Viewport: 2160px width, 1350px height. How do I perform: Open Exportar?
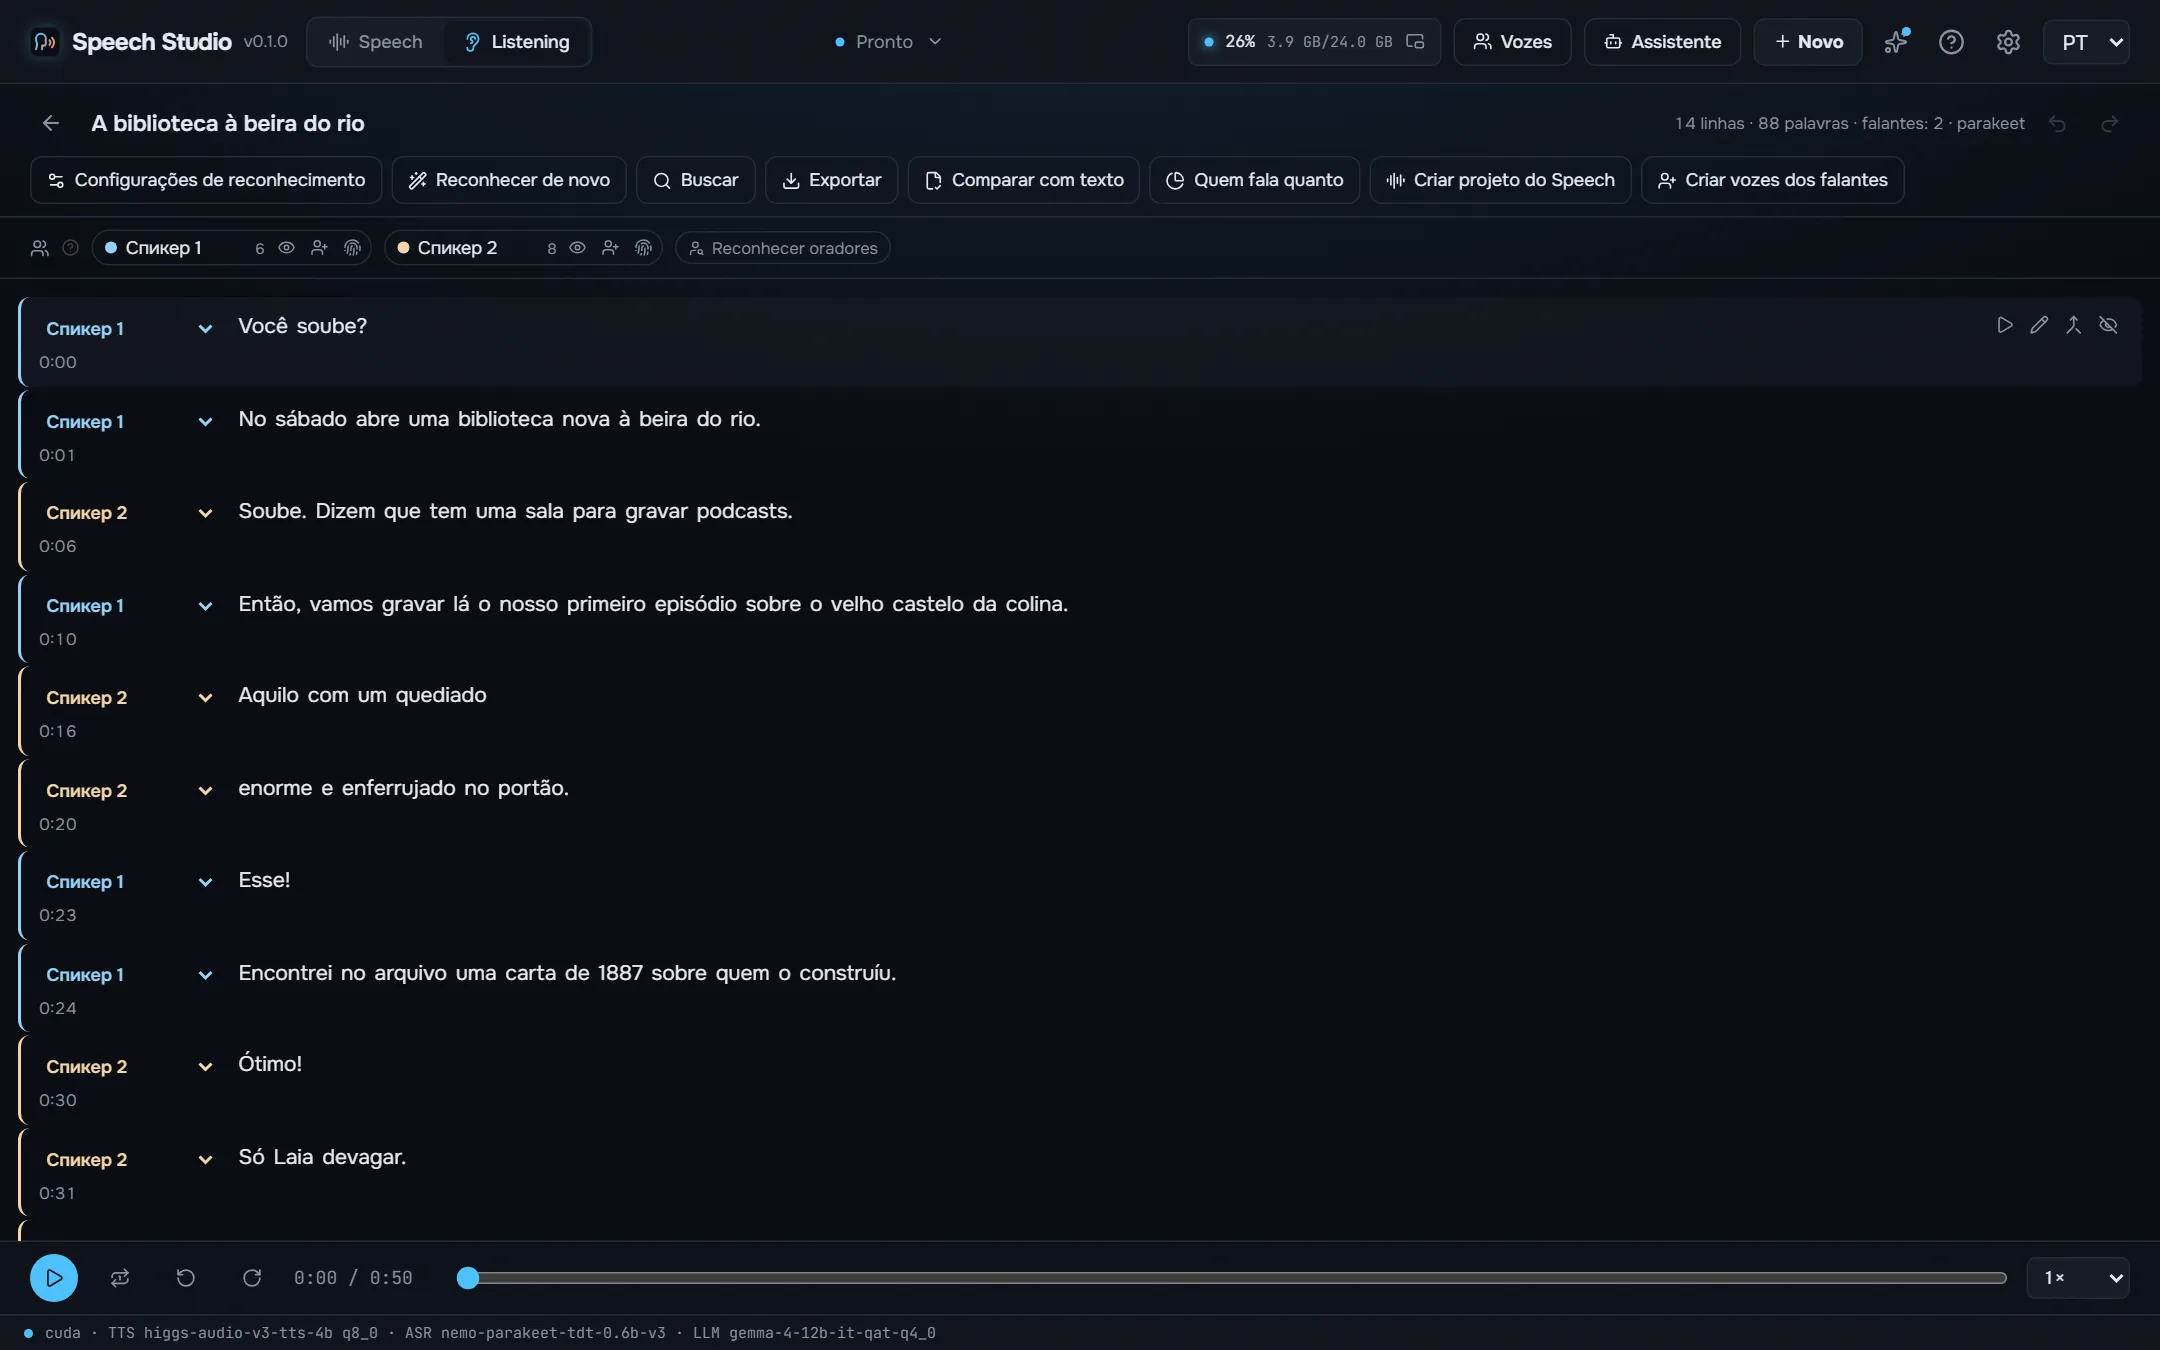[831, 180]
